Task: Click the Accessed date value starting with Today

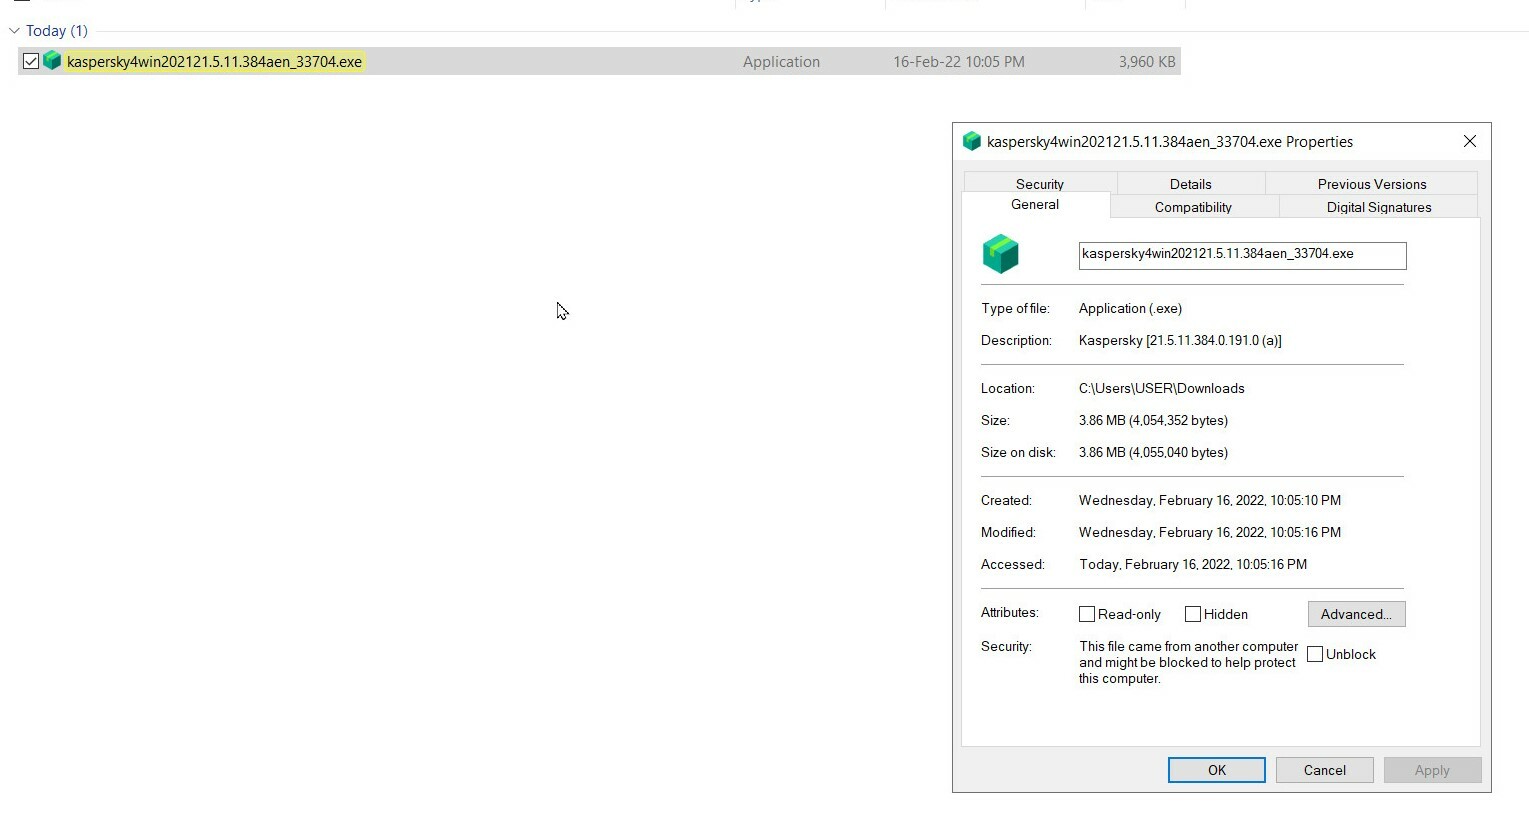Action: tap(1193, 565)
